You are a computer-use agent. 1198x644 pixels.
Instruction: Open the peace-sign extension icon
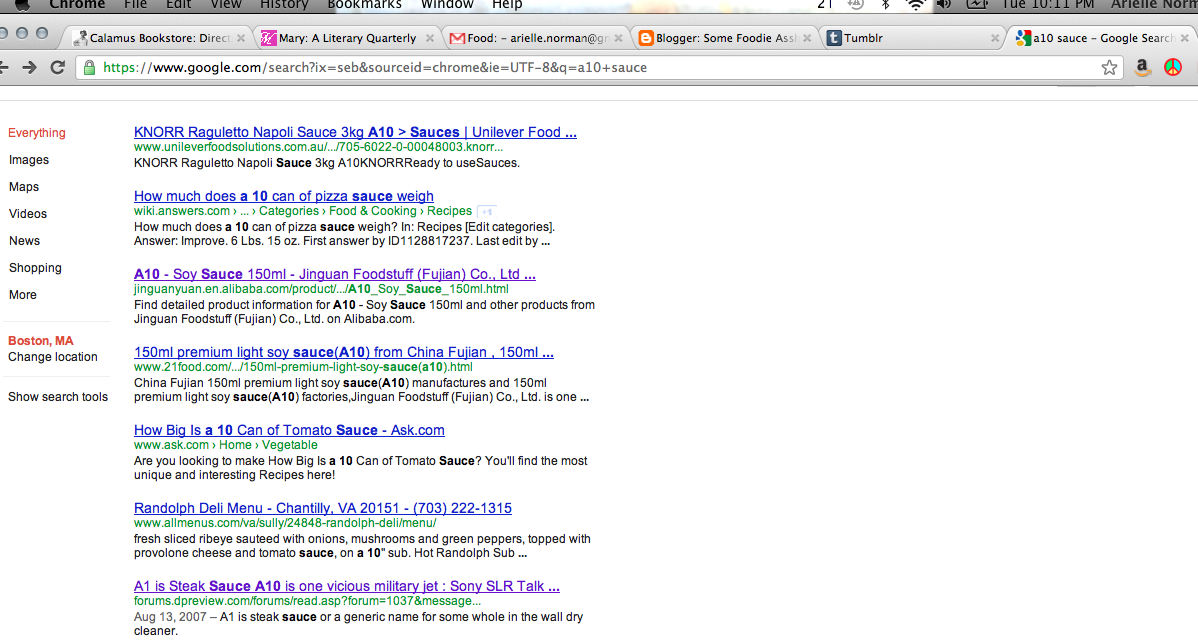click(1173, 67)
